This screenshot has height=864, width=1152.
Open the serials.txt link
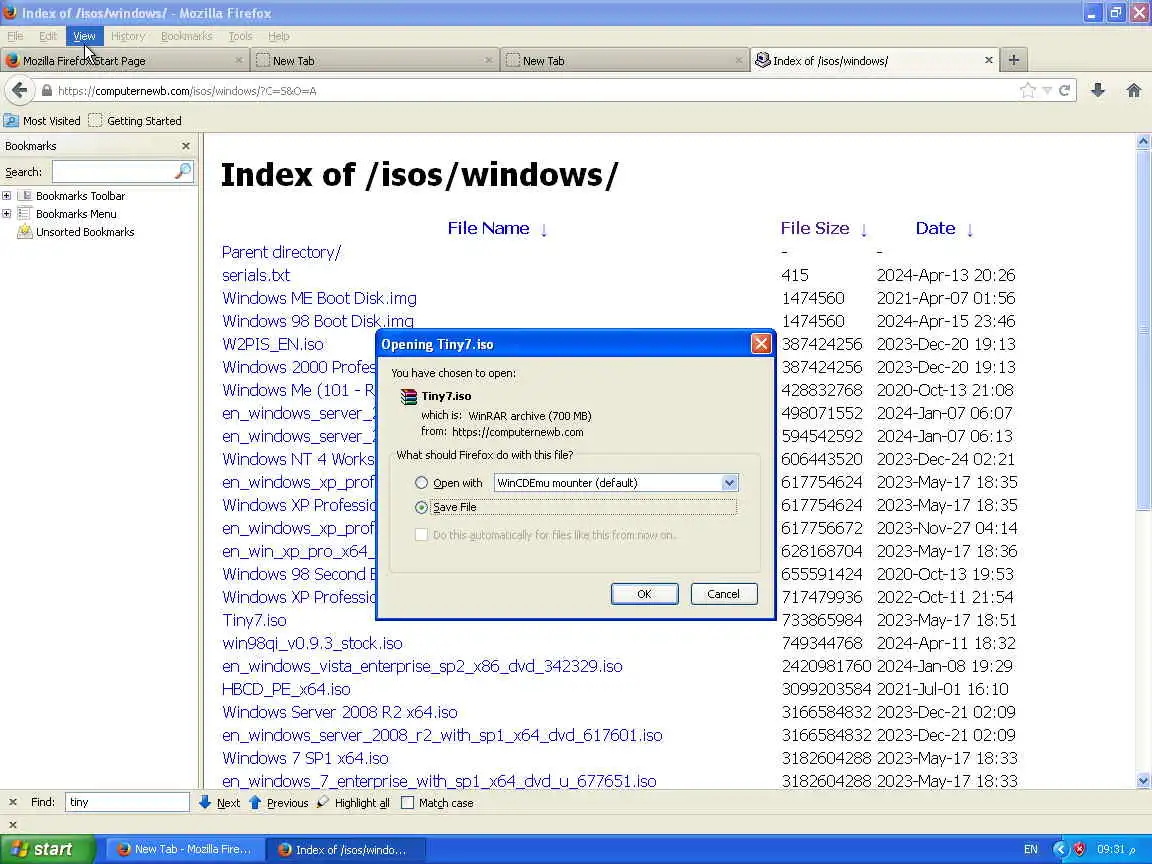point(256,275)
